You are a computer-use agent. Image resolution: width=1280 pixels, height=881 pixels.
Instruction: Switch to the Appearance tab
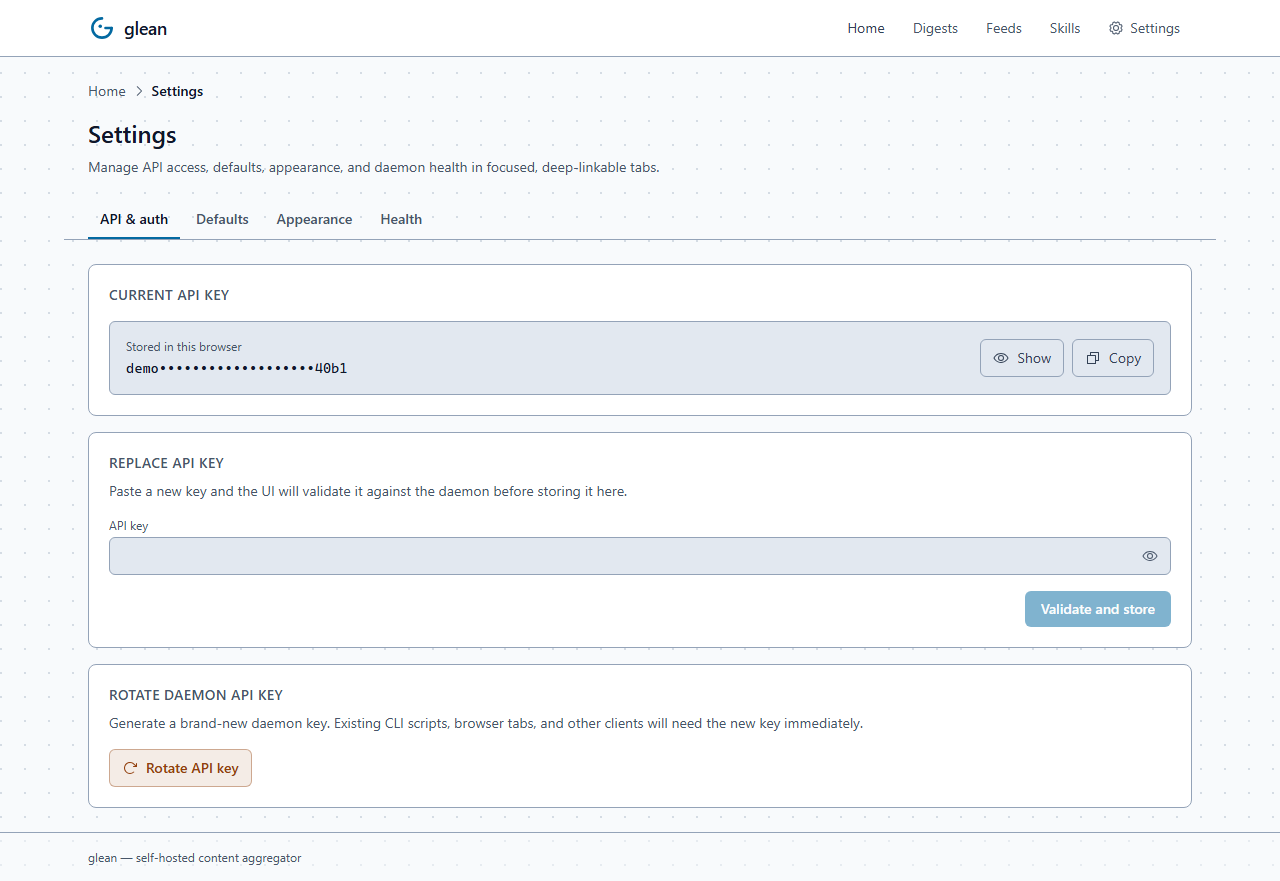point(314,219)
